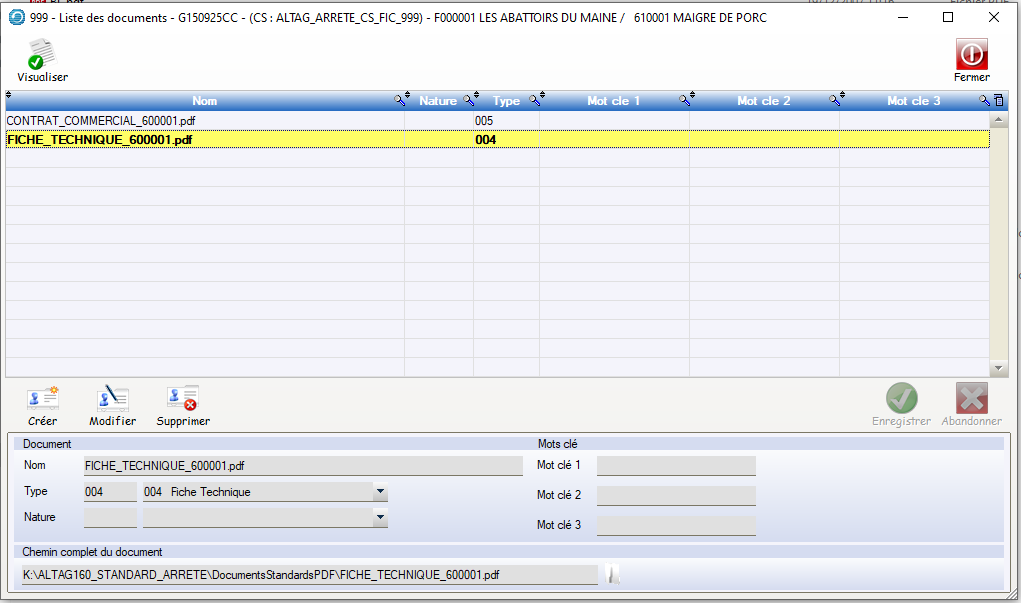Click the Créer document icon
1021x603 pixels.
pyautogui.click(x=43, y=400)
